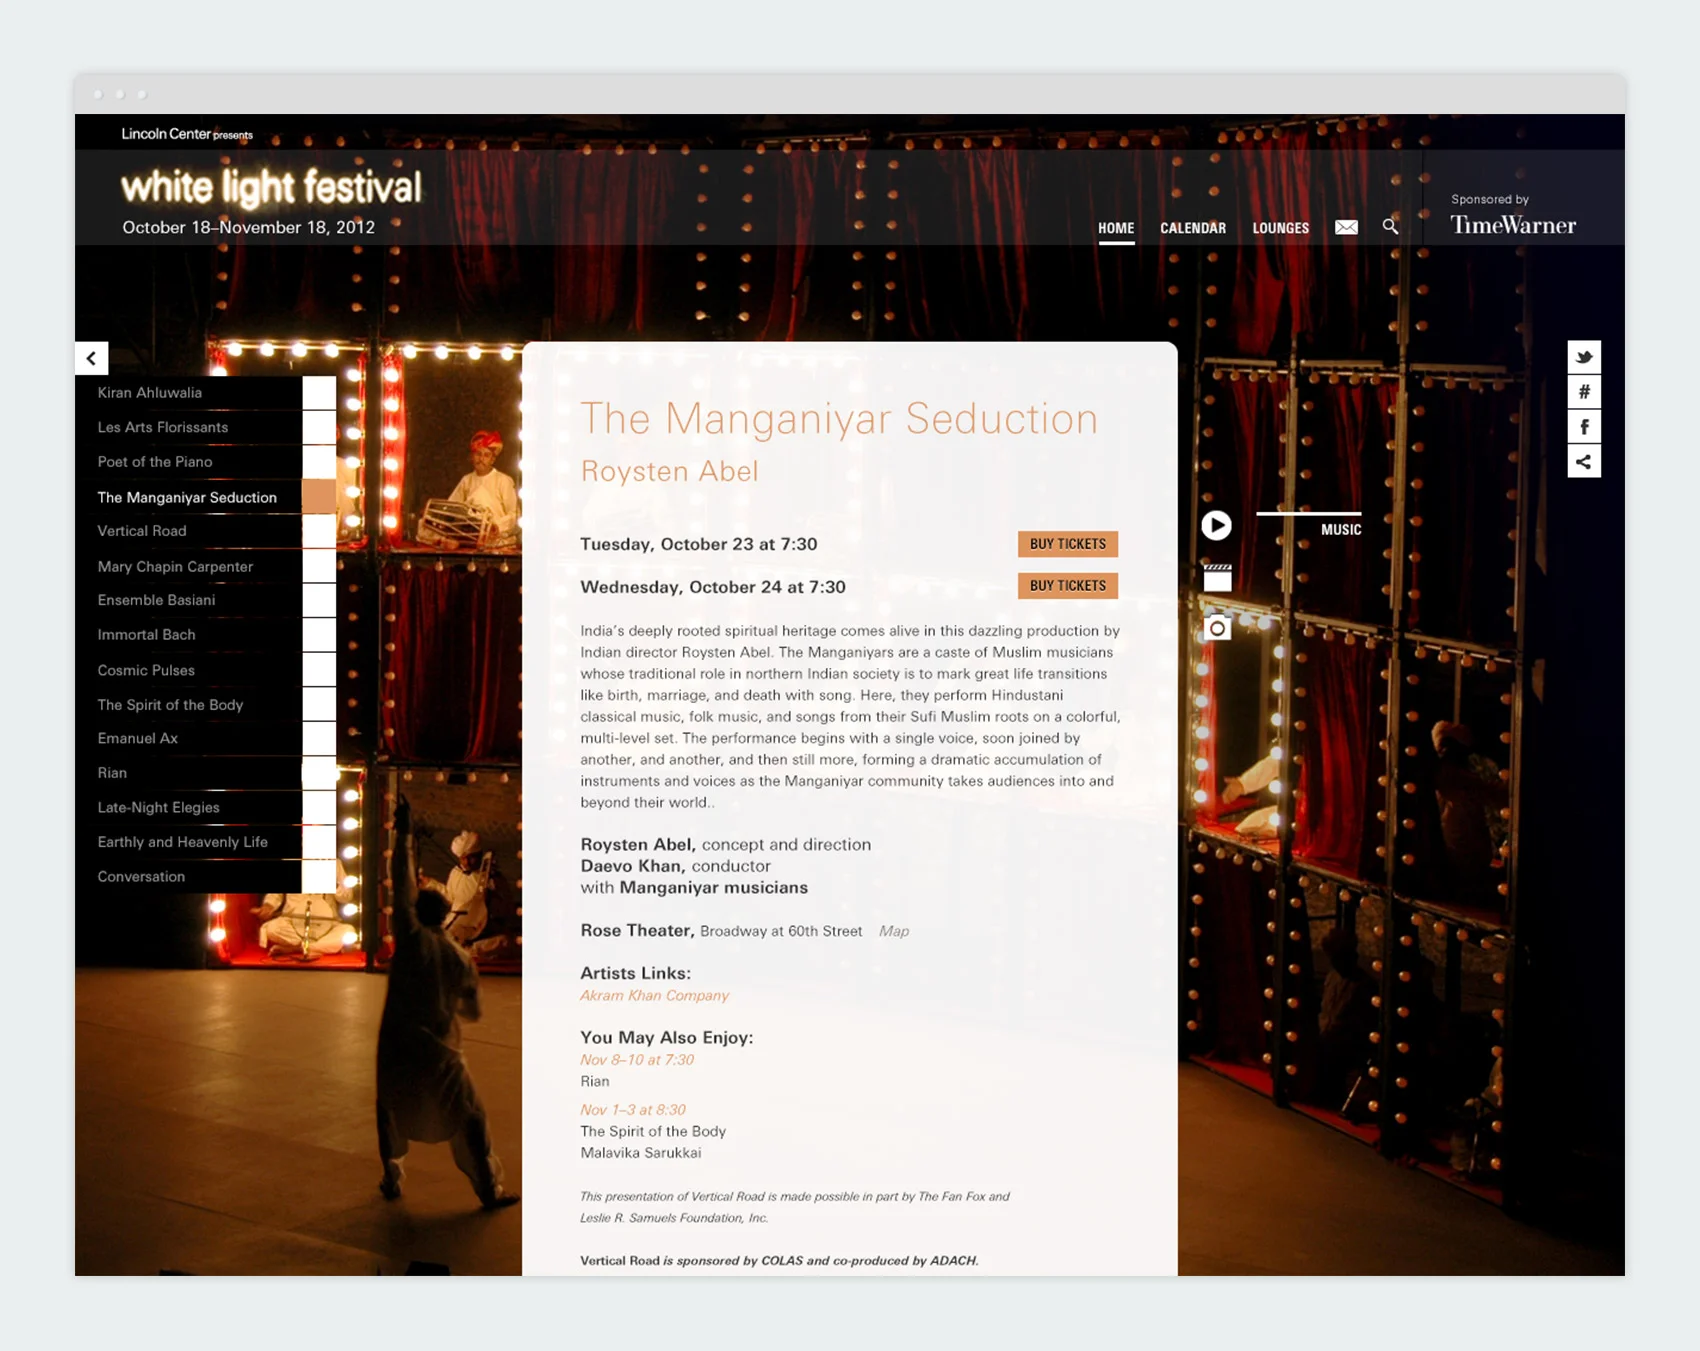Open the Nov 8–10 at 7:30 link
This screenshot has height=1351, width=1700.
[x=637, y=1060]
